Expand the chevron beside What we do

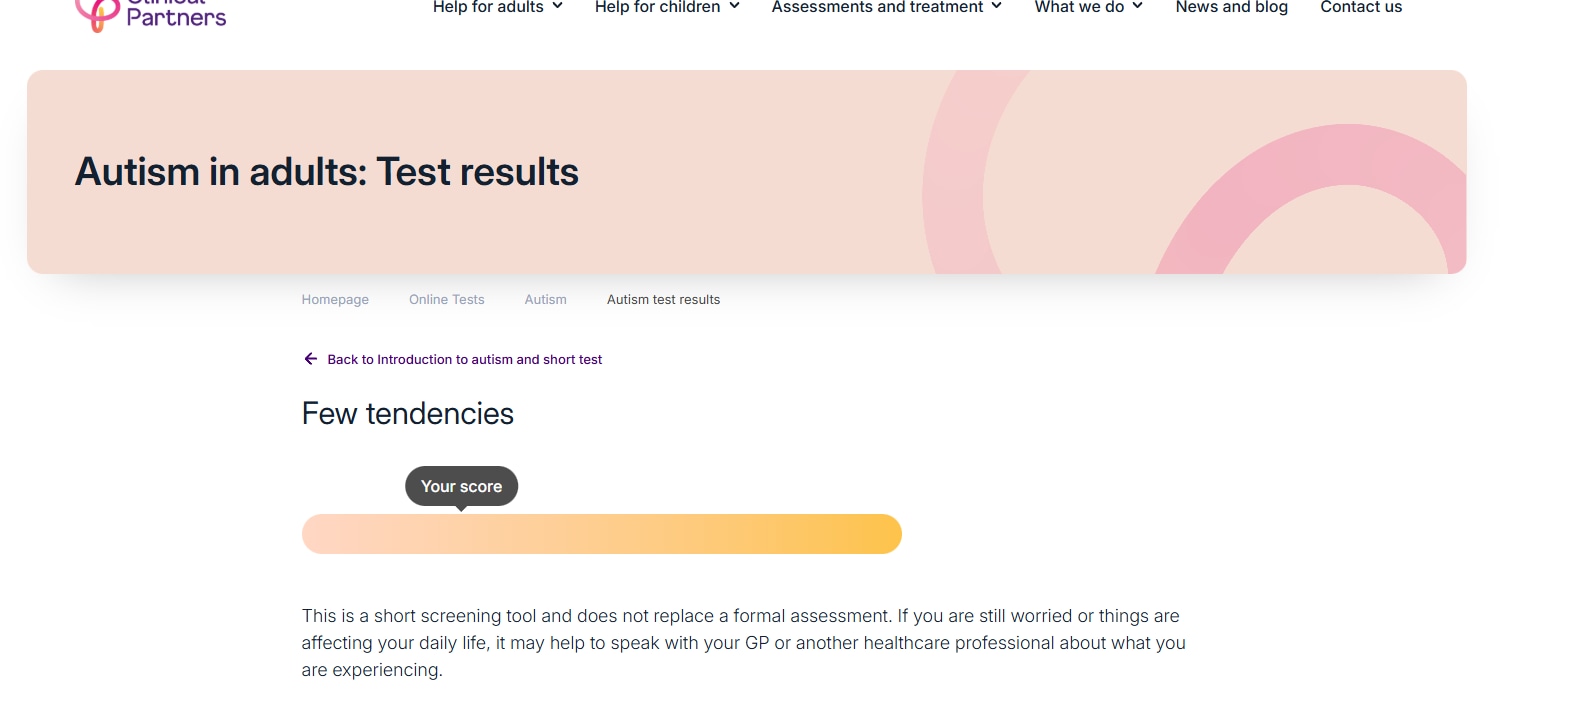[x=1138, y=6]
